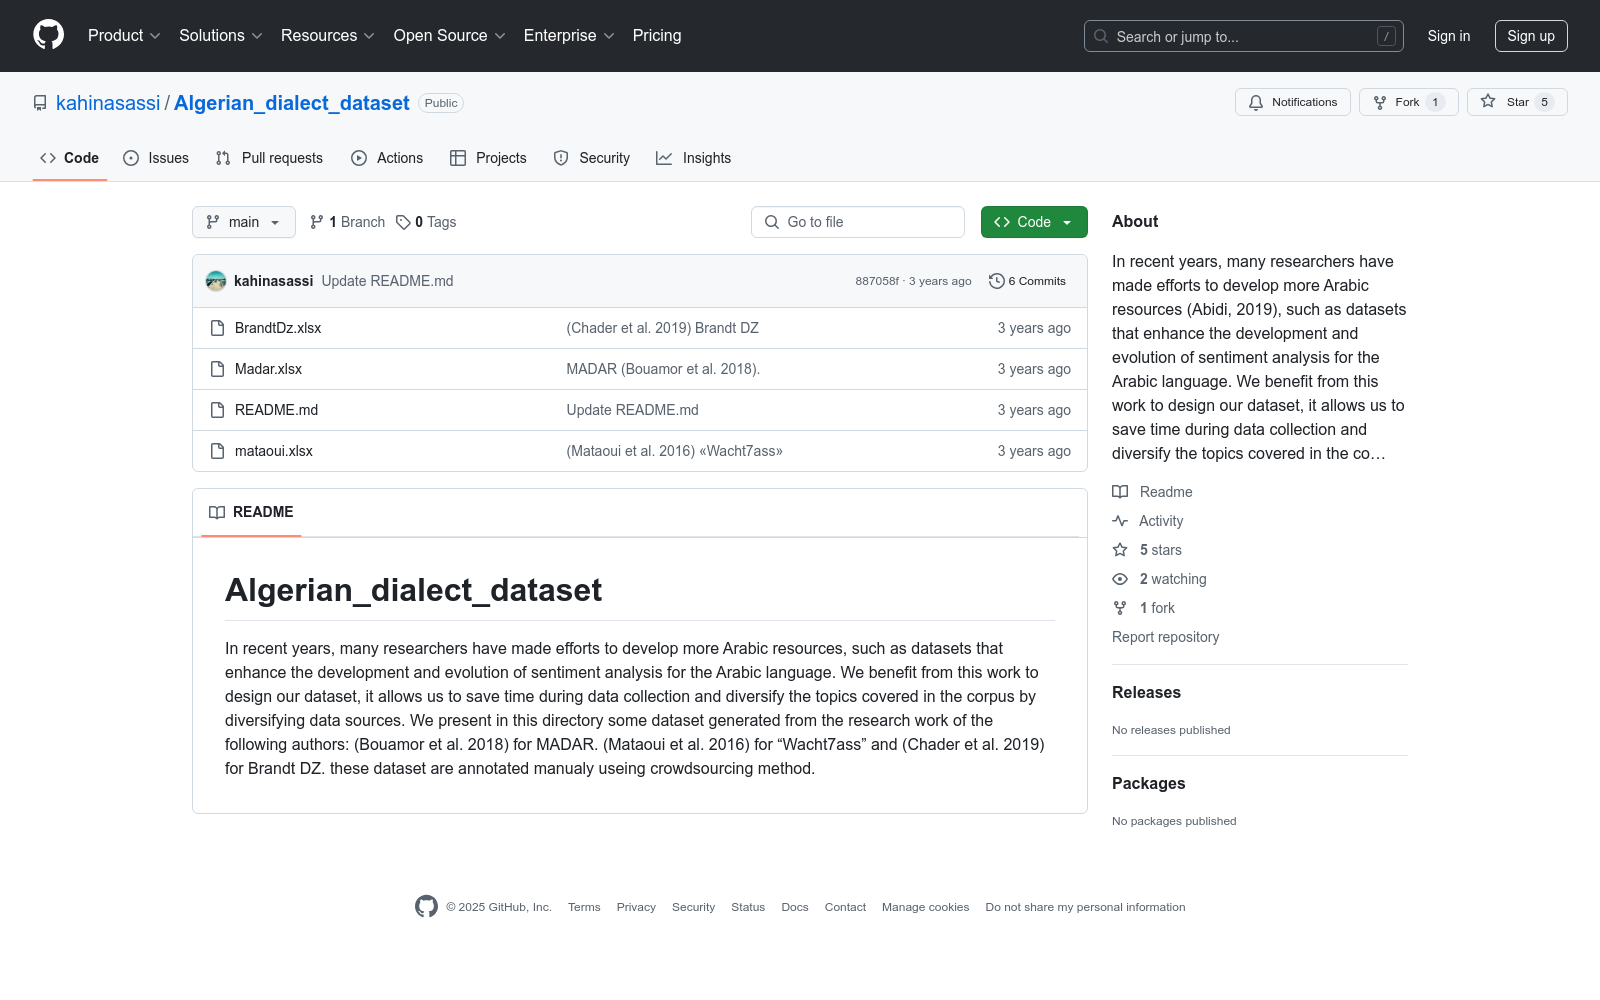1600x1000 pixels.
Task: Click the fork icon beside '1 fork'
Action: coord(1120,608)
